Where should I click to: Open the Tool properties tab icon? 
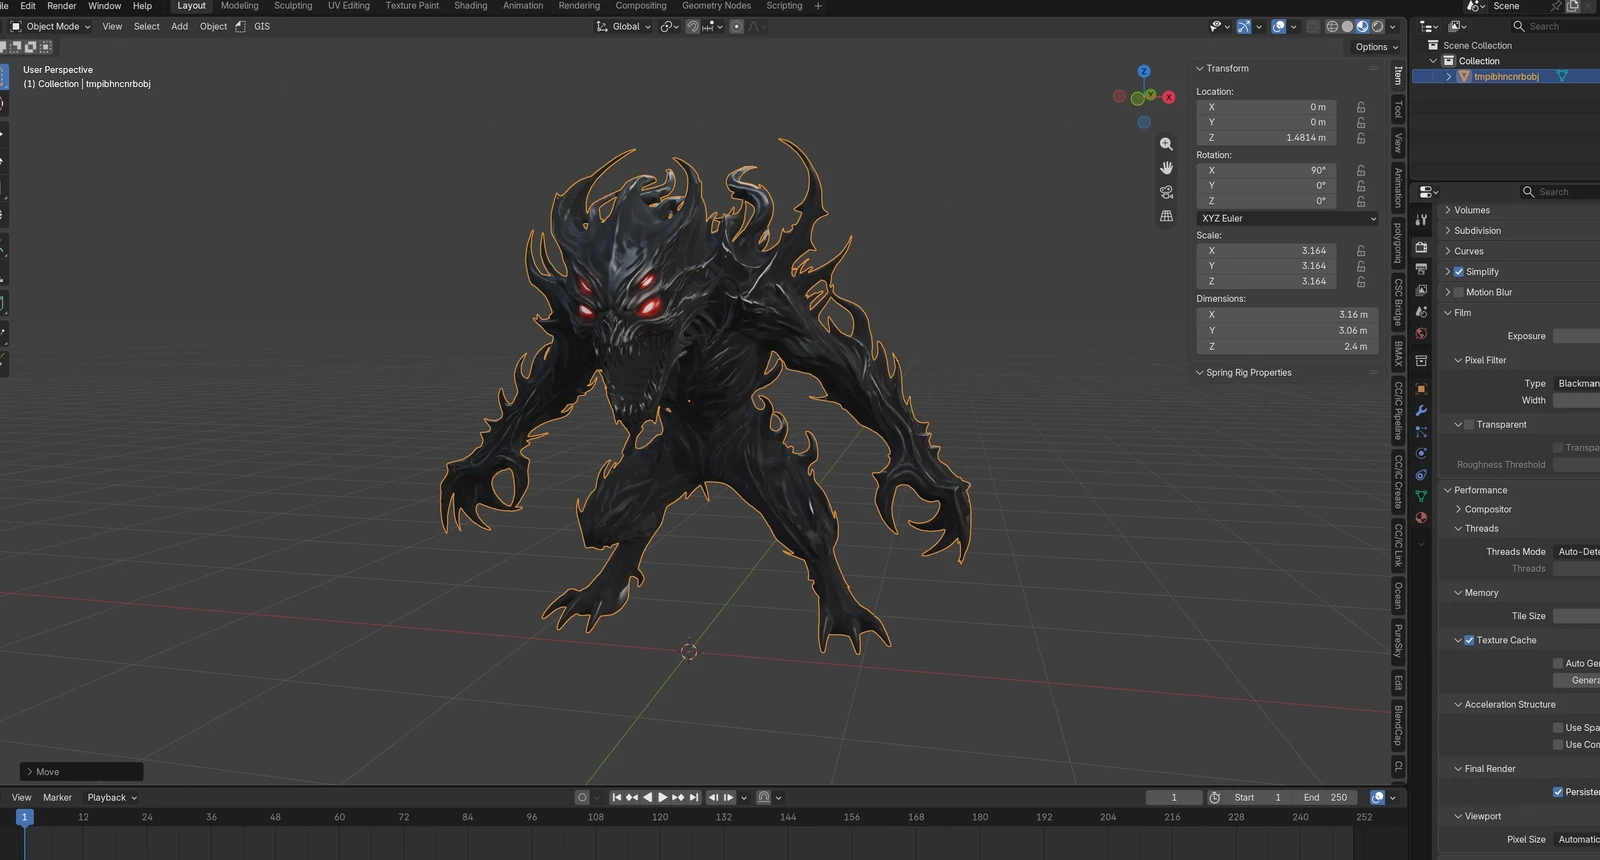(1421, 220)
